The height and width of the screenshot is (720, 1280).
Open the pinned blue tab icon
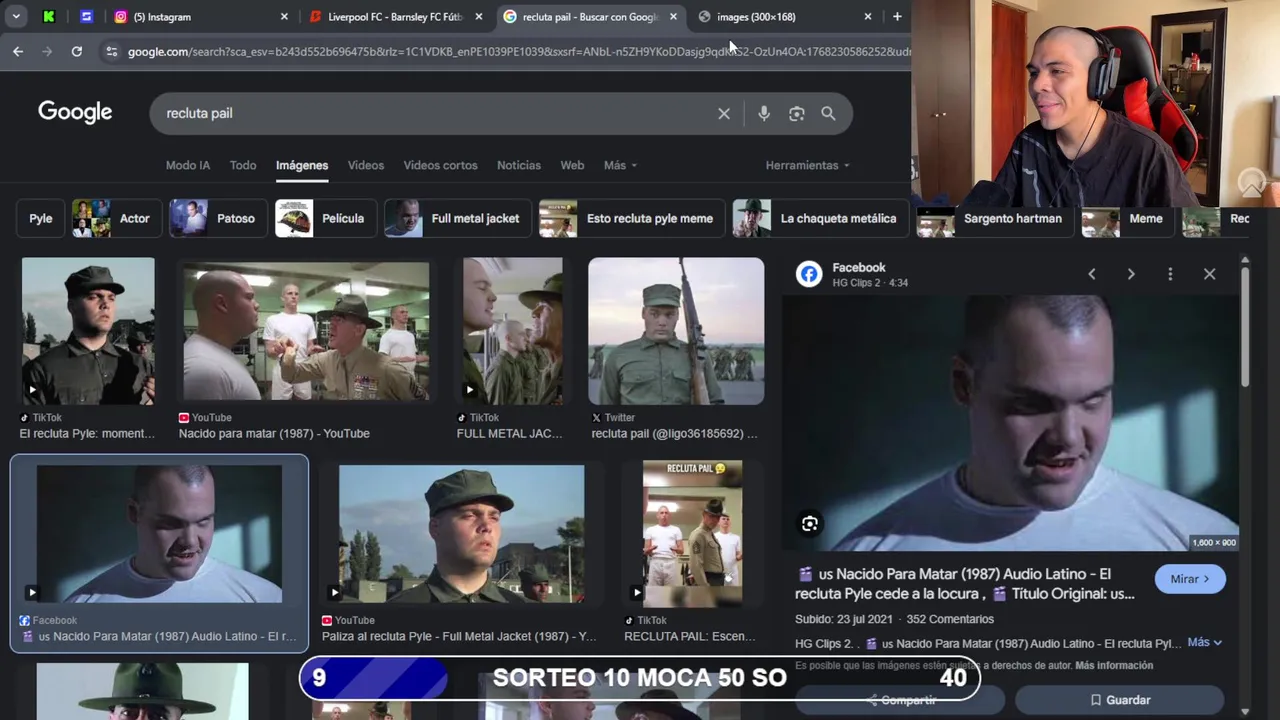point(86,17)
